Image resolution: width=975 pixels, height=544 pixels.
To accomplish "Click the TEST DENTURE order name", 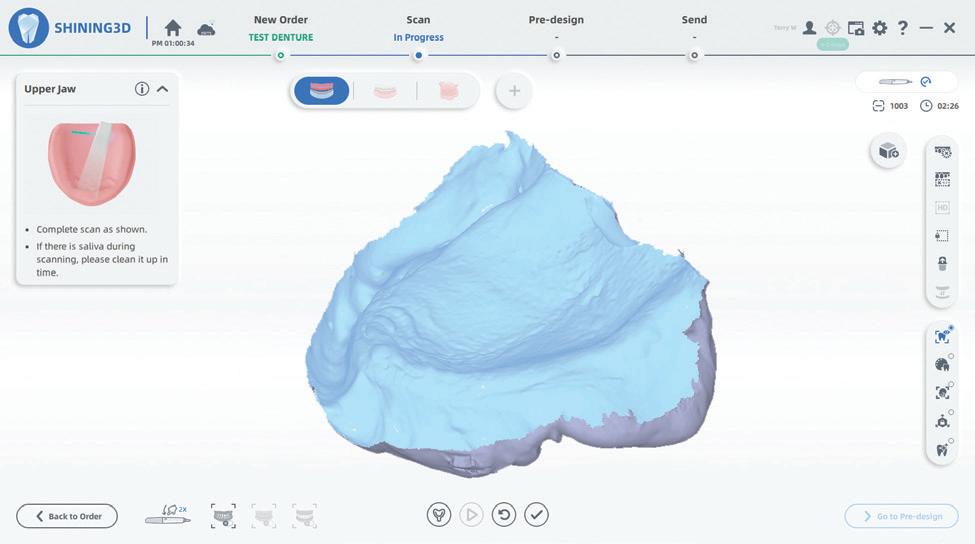I will [x=280, y=37].
